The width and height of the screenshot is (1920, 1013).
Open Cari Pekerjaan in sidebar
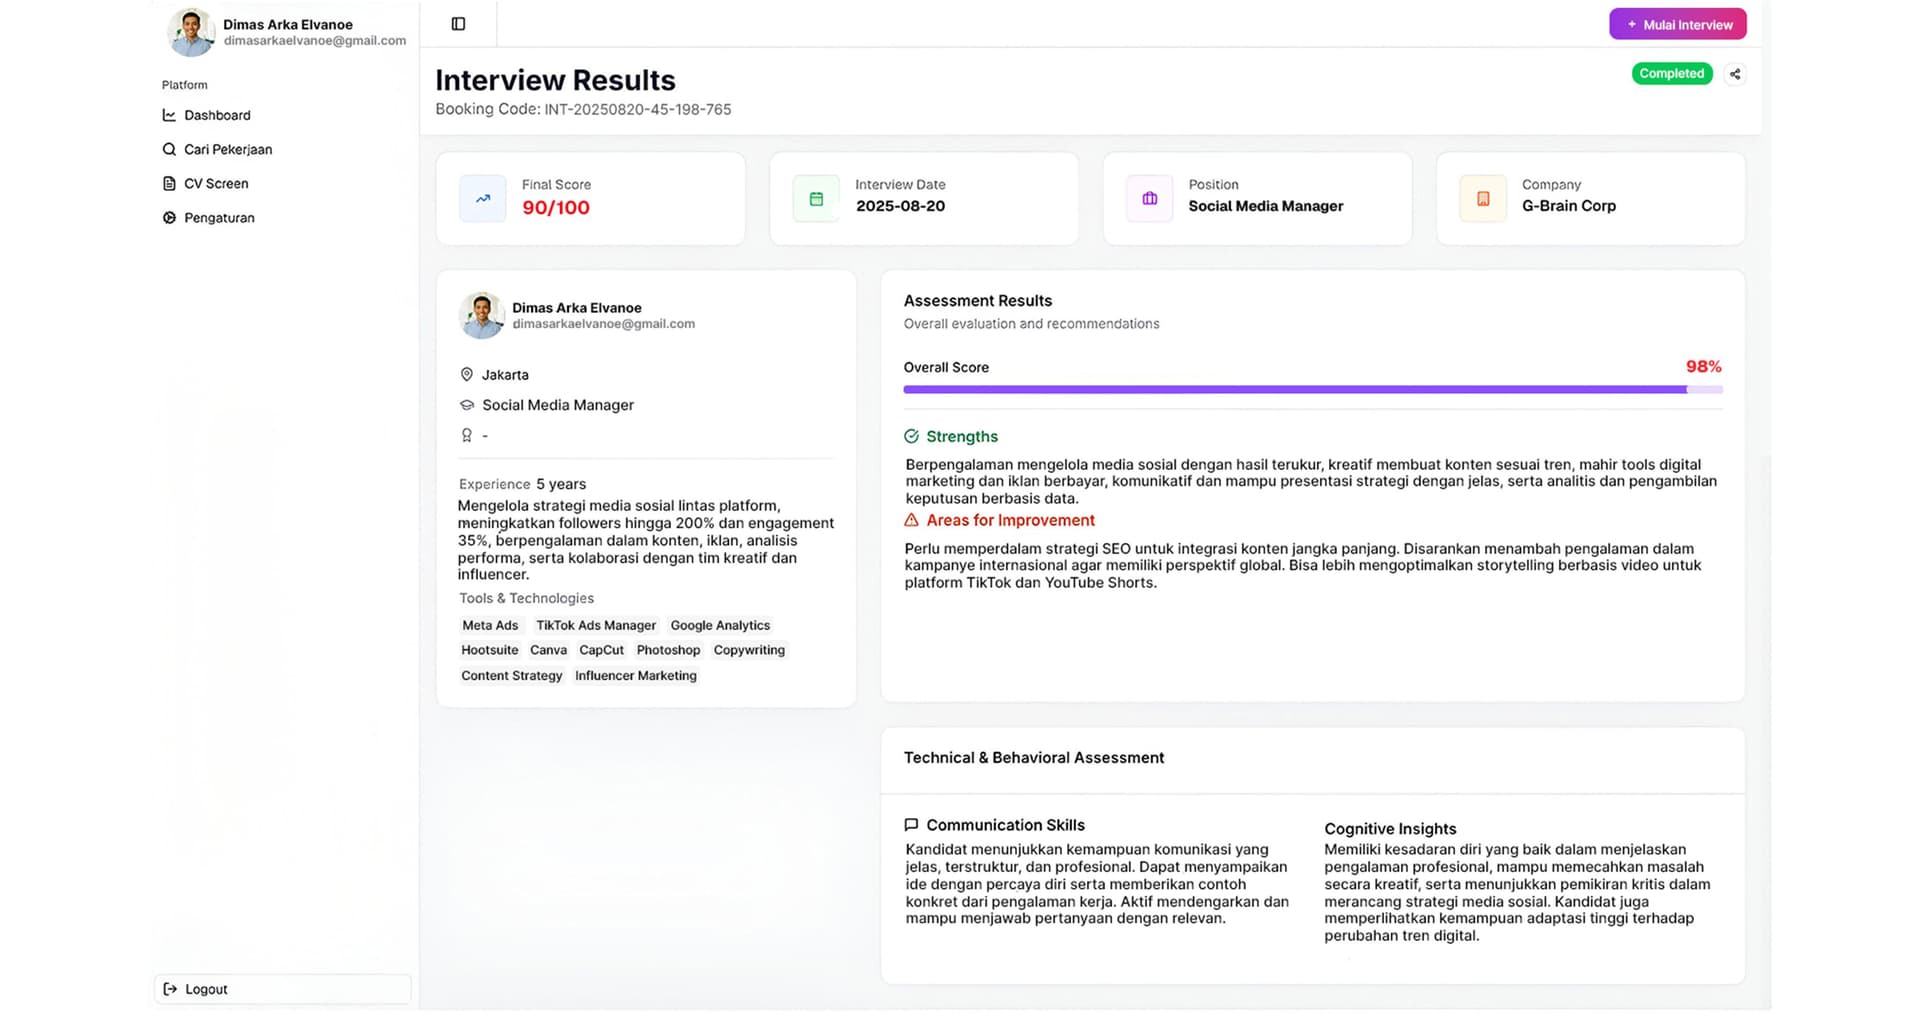(x=227, y=149)
